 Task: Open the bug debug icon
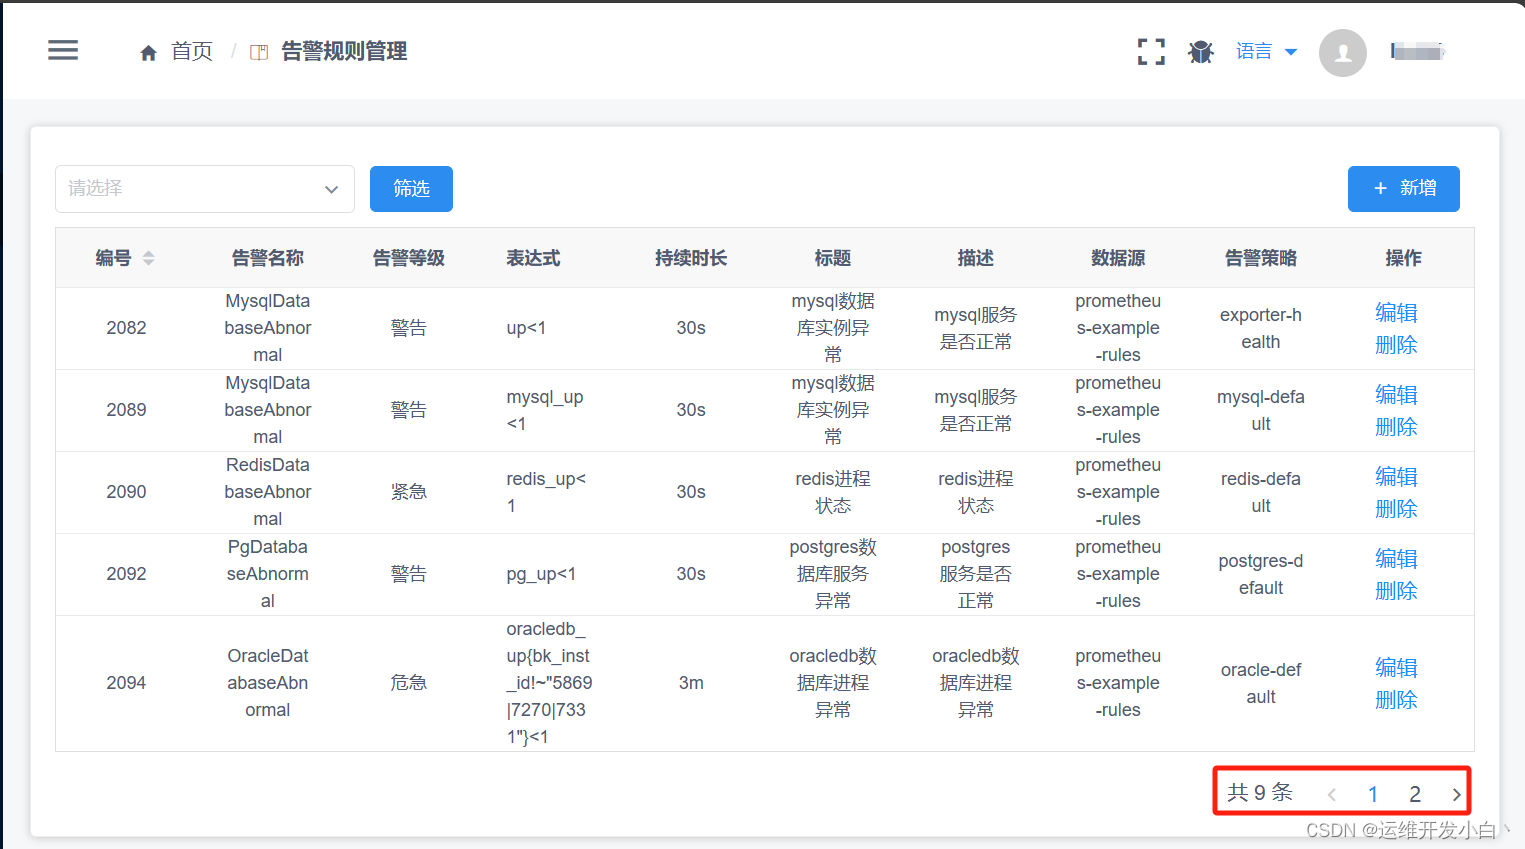point(1201,52)
